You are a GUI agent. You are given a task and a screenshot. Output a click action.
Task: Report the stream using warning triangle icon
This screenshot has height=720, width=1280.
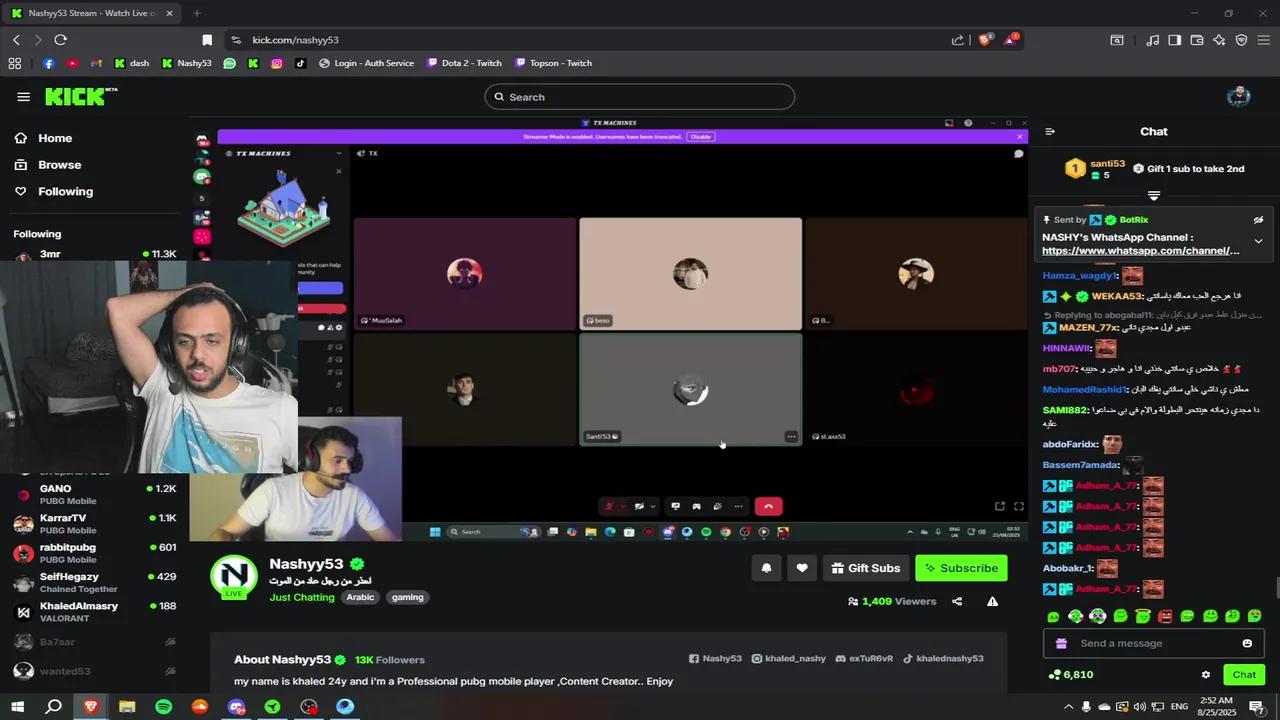pos(992,601)
